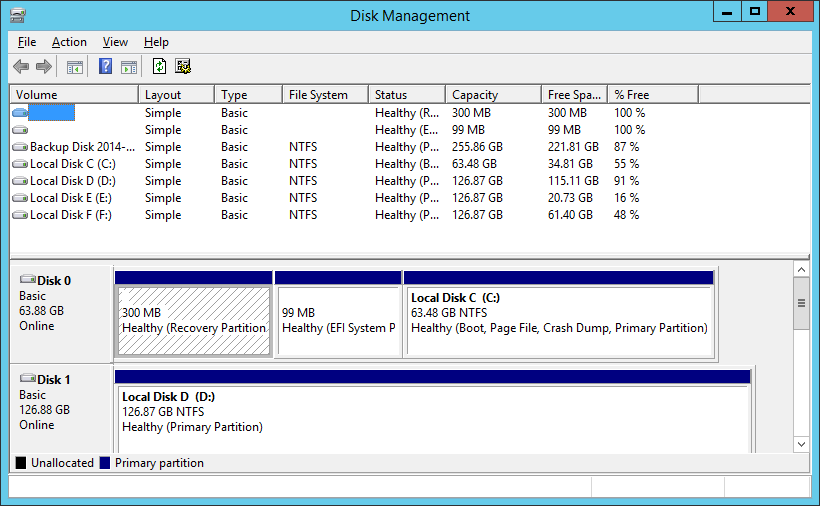Screen dimensions: 820x506
Task: Click the green Refresh toolbar icon
Action: click(x=159, y=67)
